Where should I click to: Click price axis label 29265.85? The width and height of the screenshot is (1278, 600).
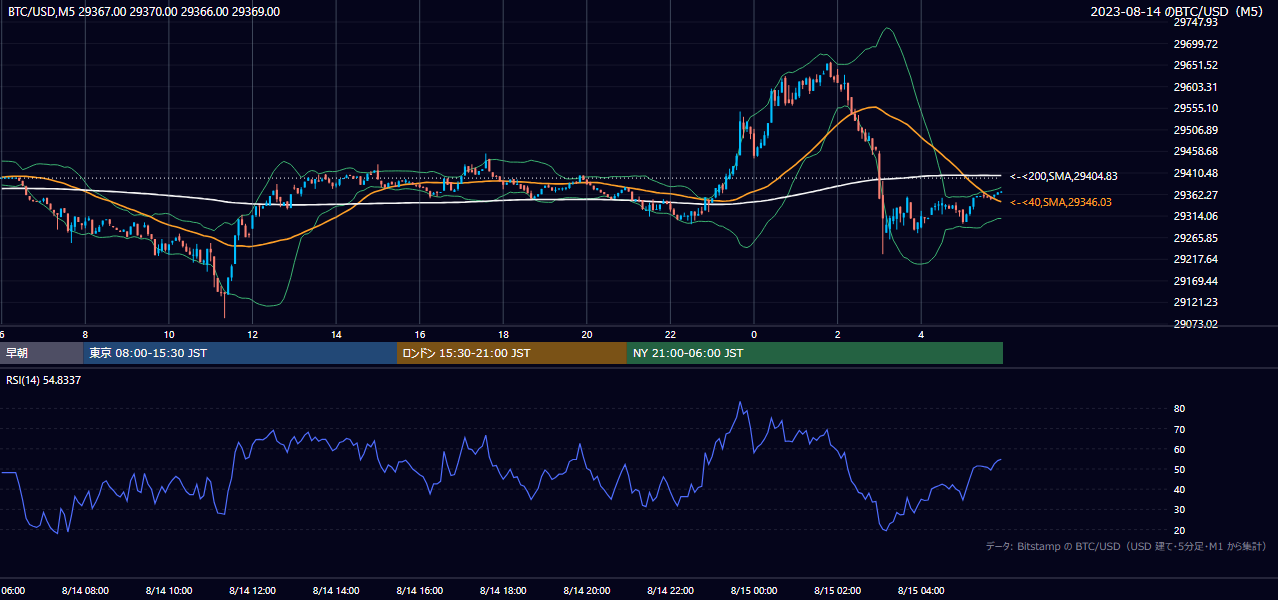[1195, 238]
